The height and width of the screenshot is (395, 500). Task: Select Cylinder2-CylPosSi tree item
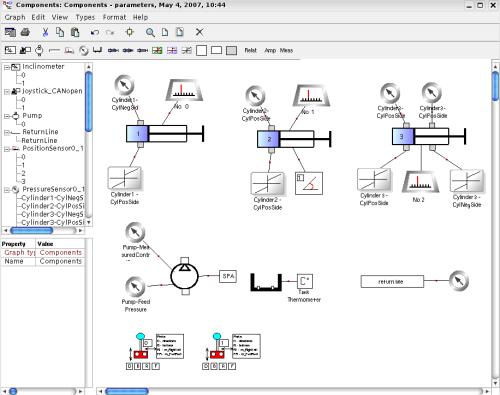coord(53,206)
